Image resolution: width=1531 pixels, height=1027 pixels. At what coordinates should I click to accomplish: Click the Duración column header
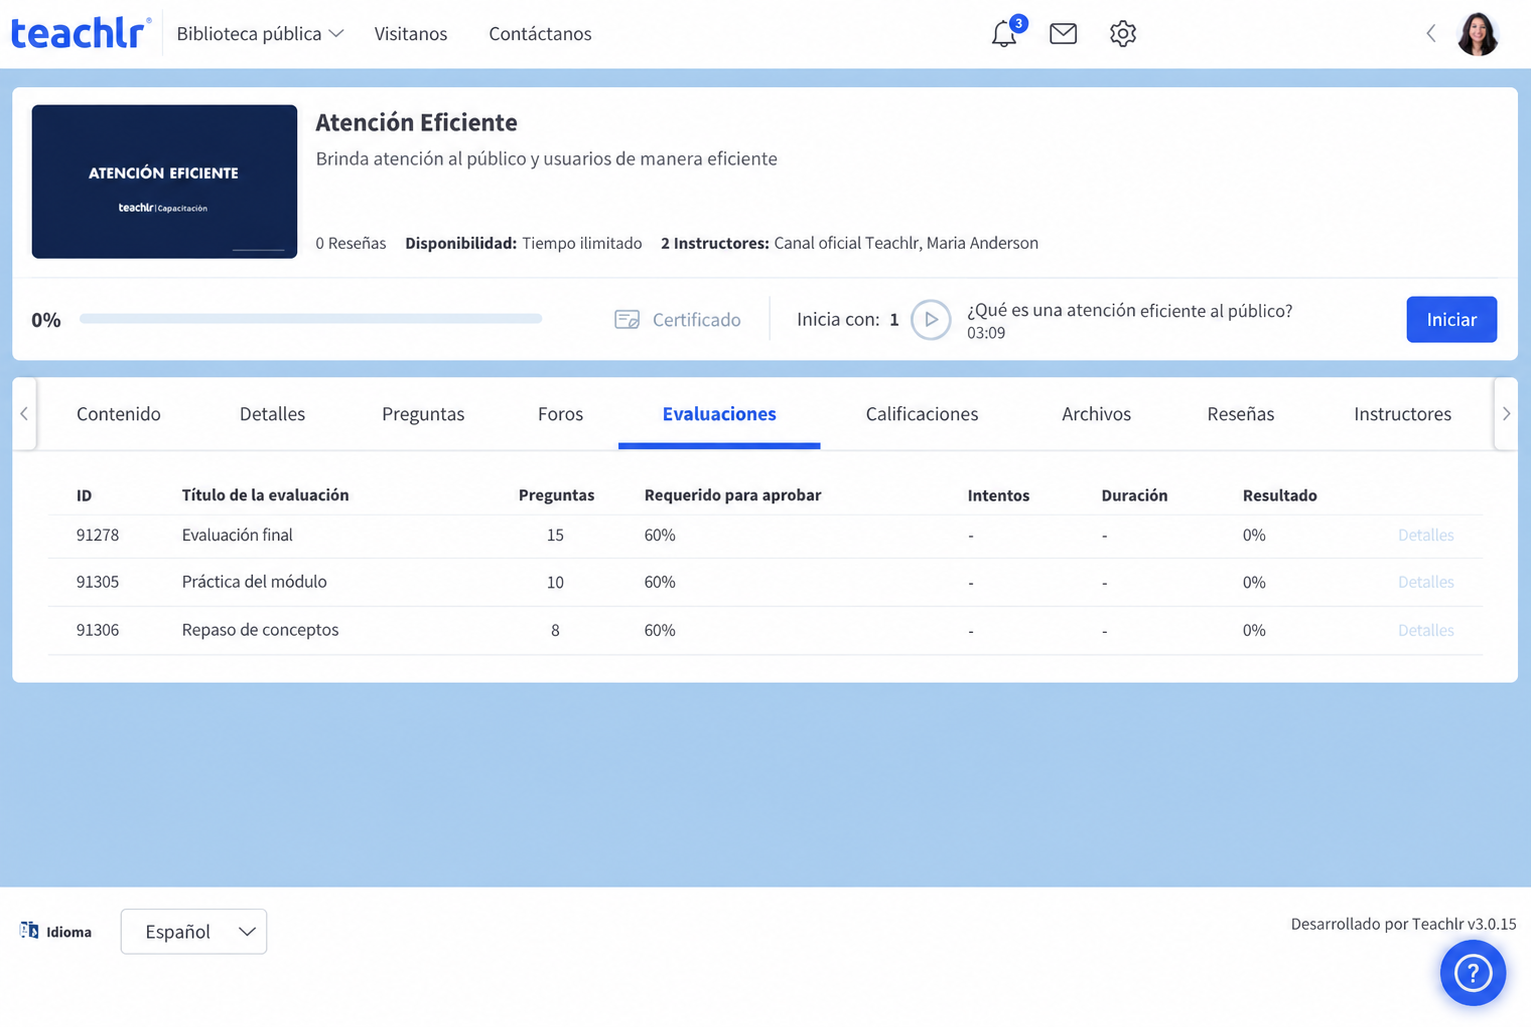pos(1134,496)
